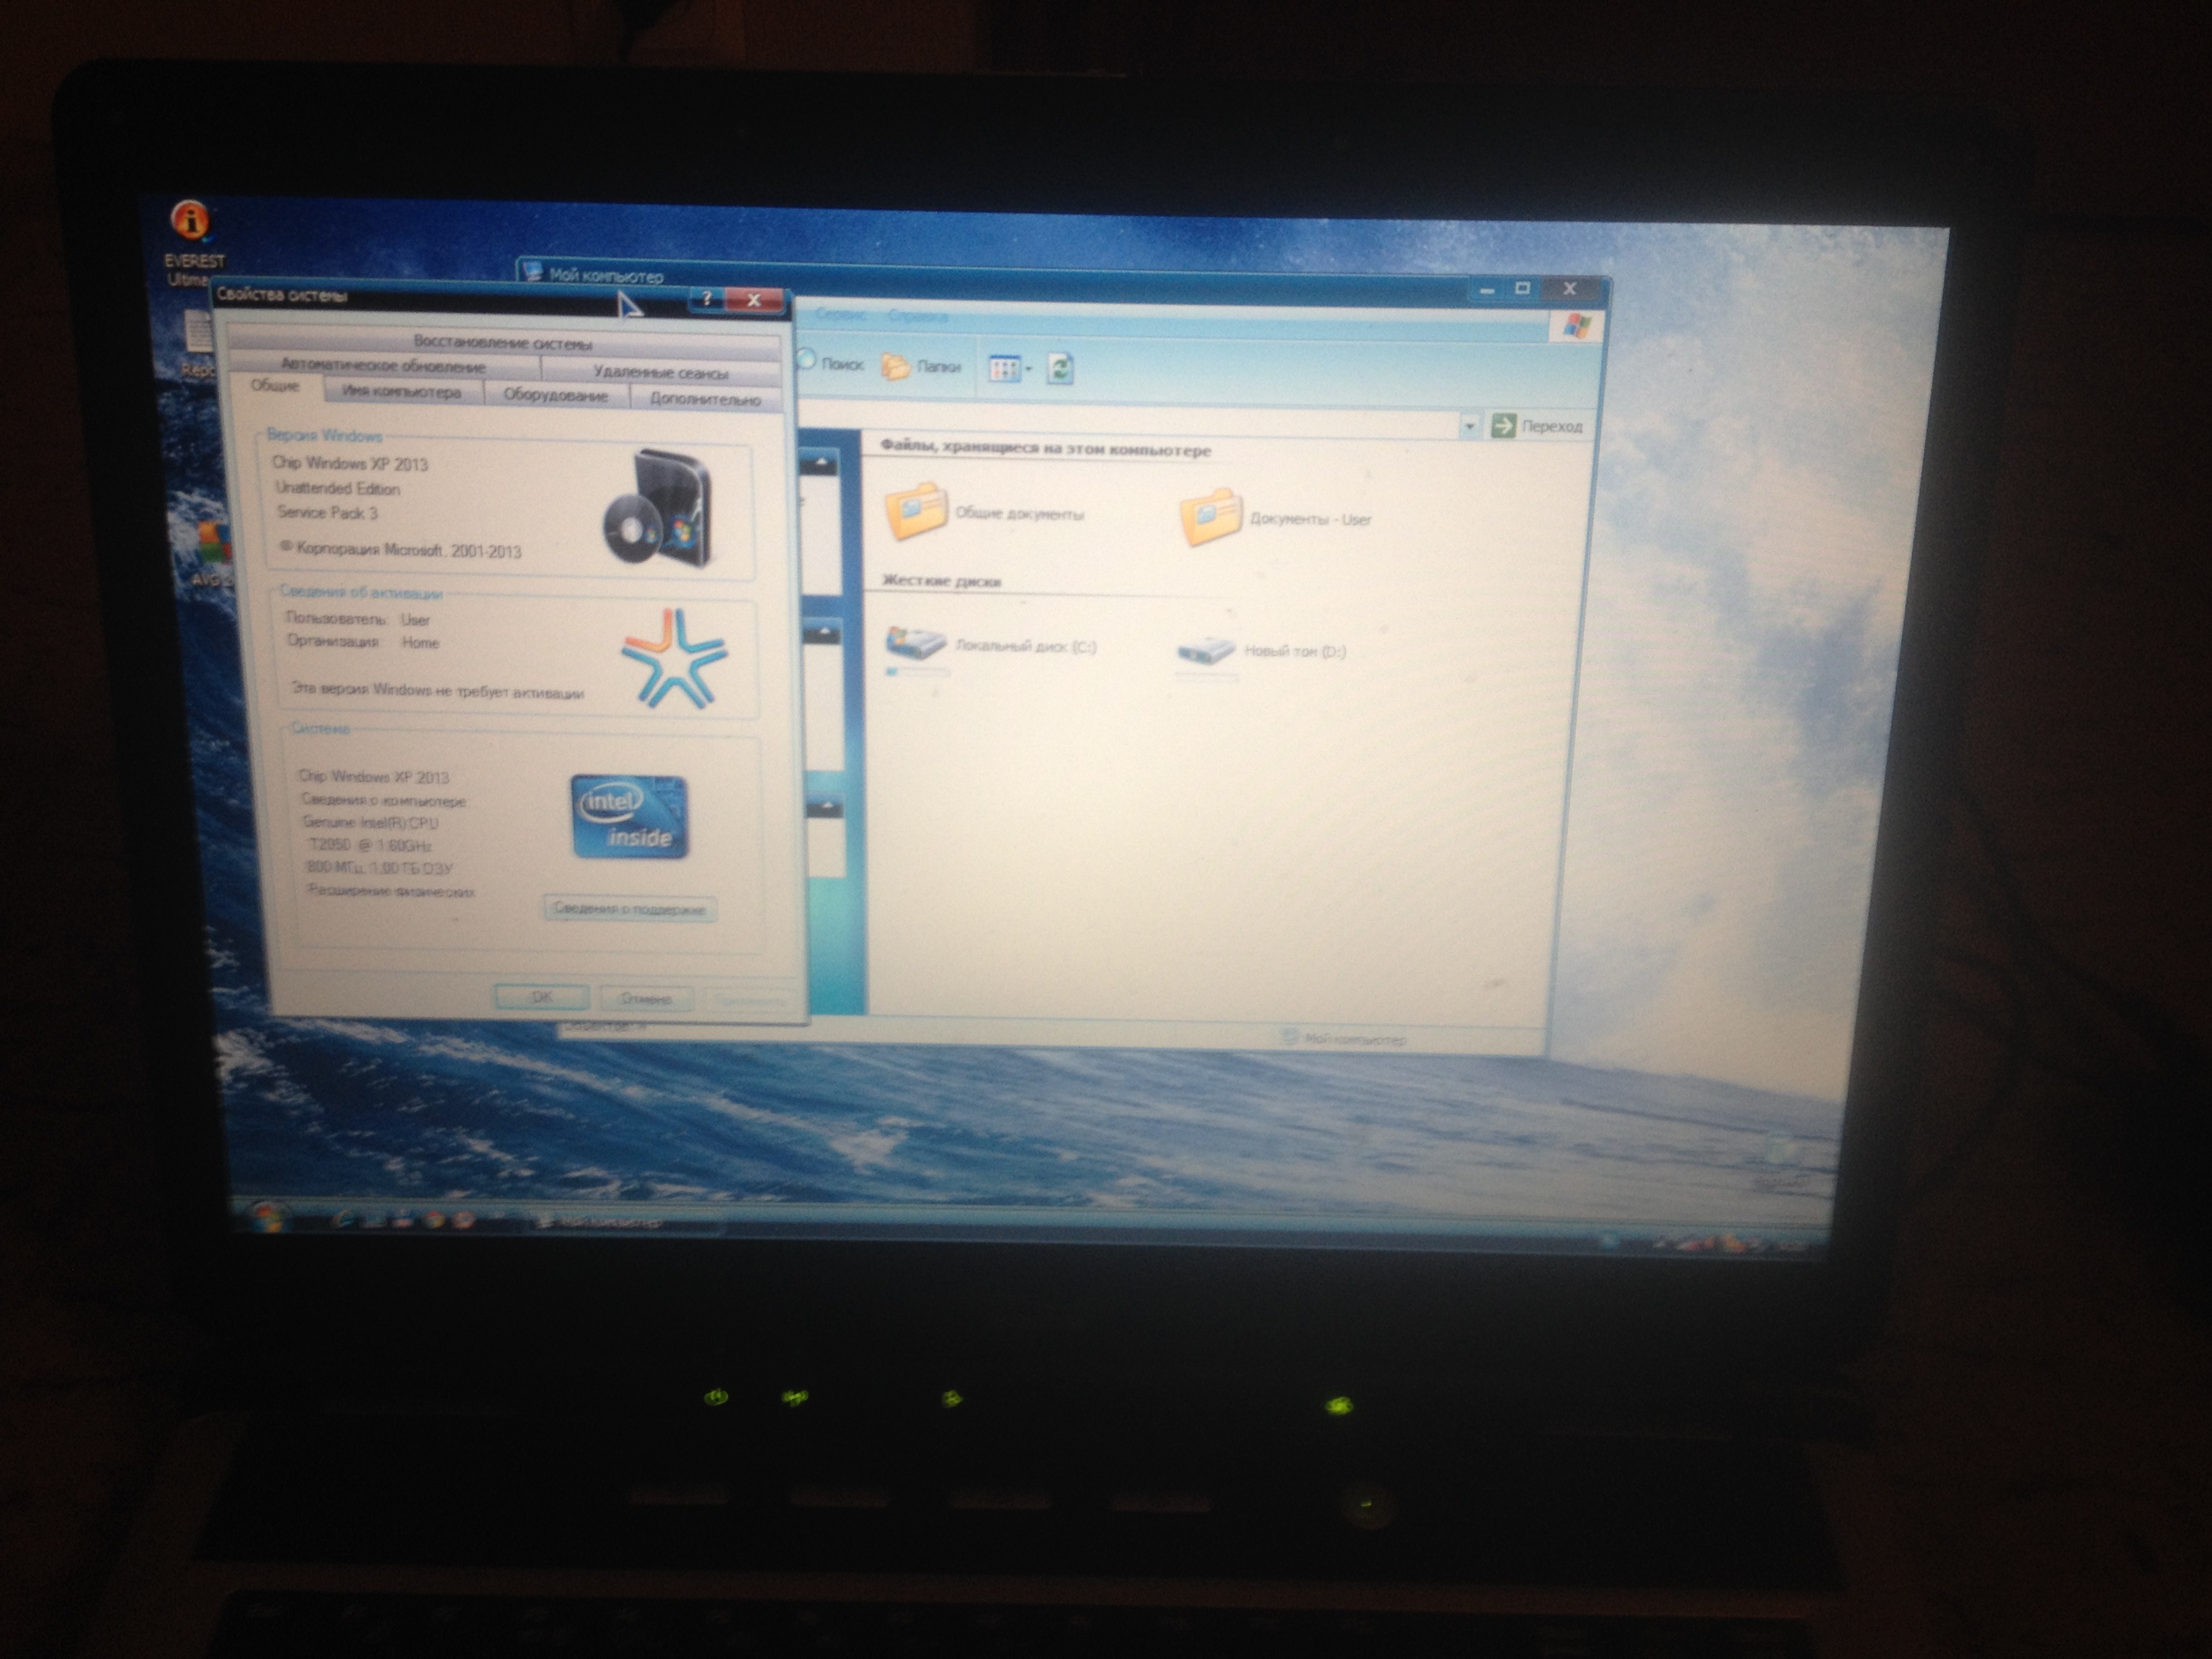Click the green Переход go arrow
This screenshot has height=1659, width=2212.
click(1503, 426)
